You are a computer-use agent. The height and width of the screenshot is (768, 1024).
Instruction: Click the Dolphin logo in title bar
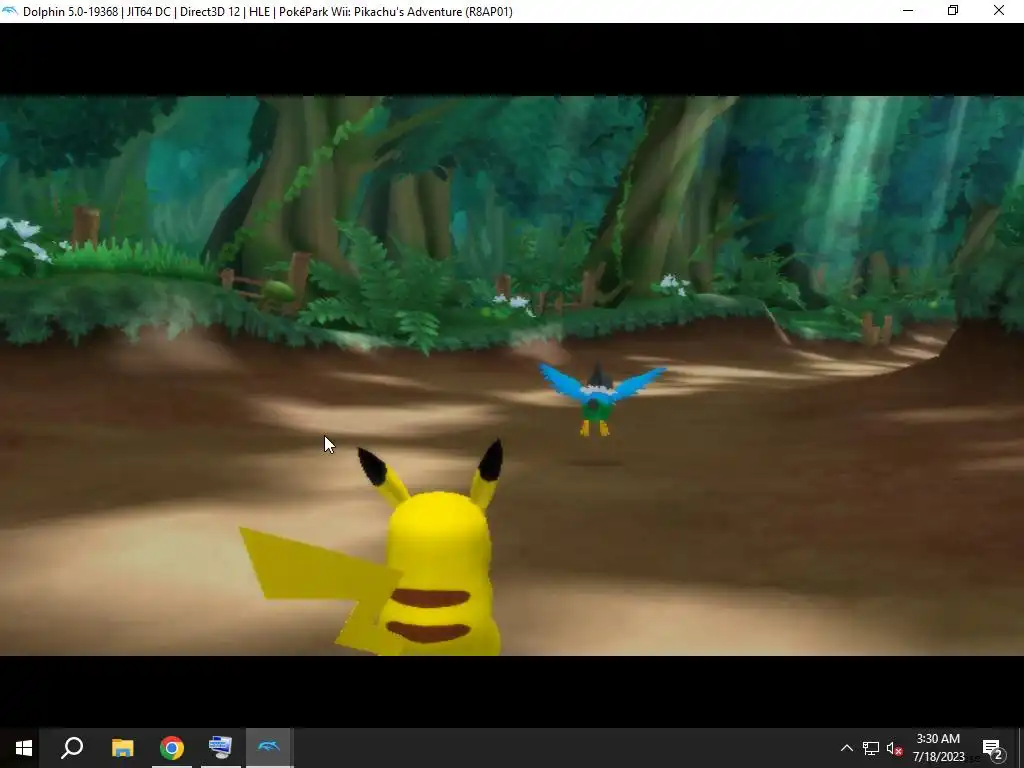pos(10,11)
